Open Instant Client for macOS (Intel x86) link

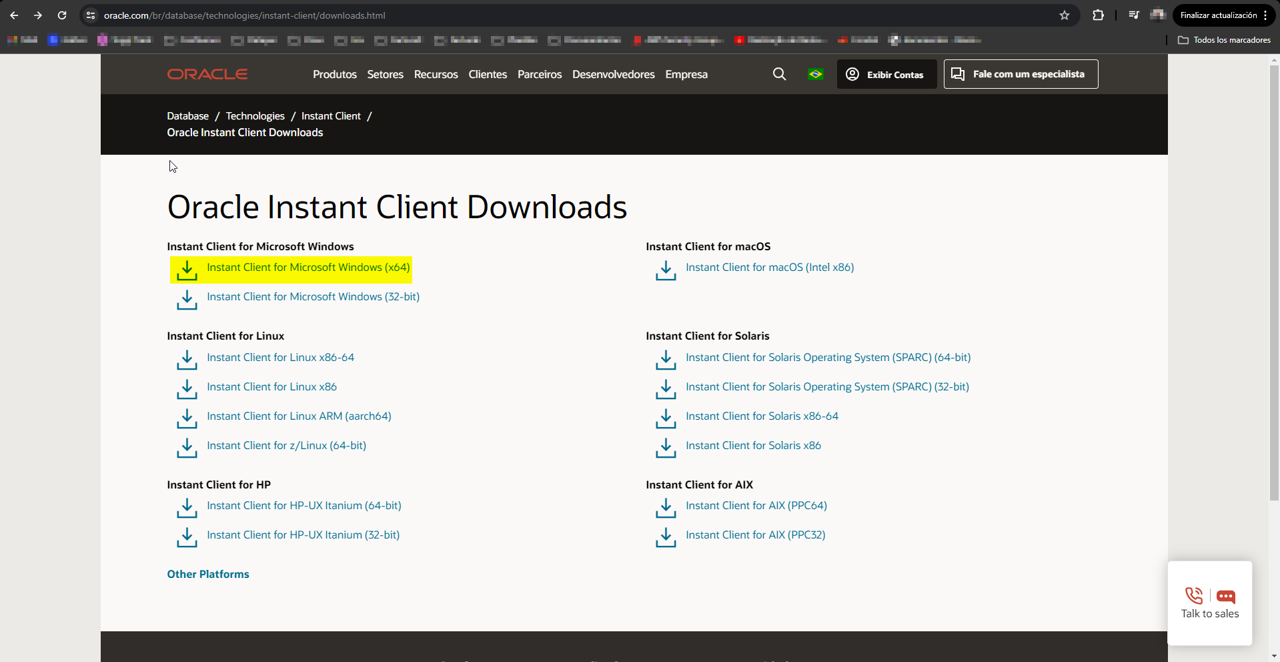pos(770,267)
